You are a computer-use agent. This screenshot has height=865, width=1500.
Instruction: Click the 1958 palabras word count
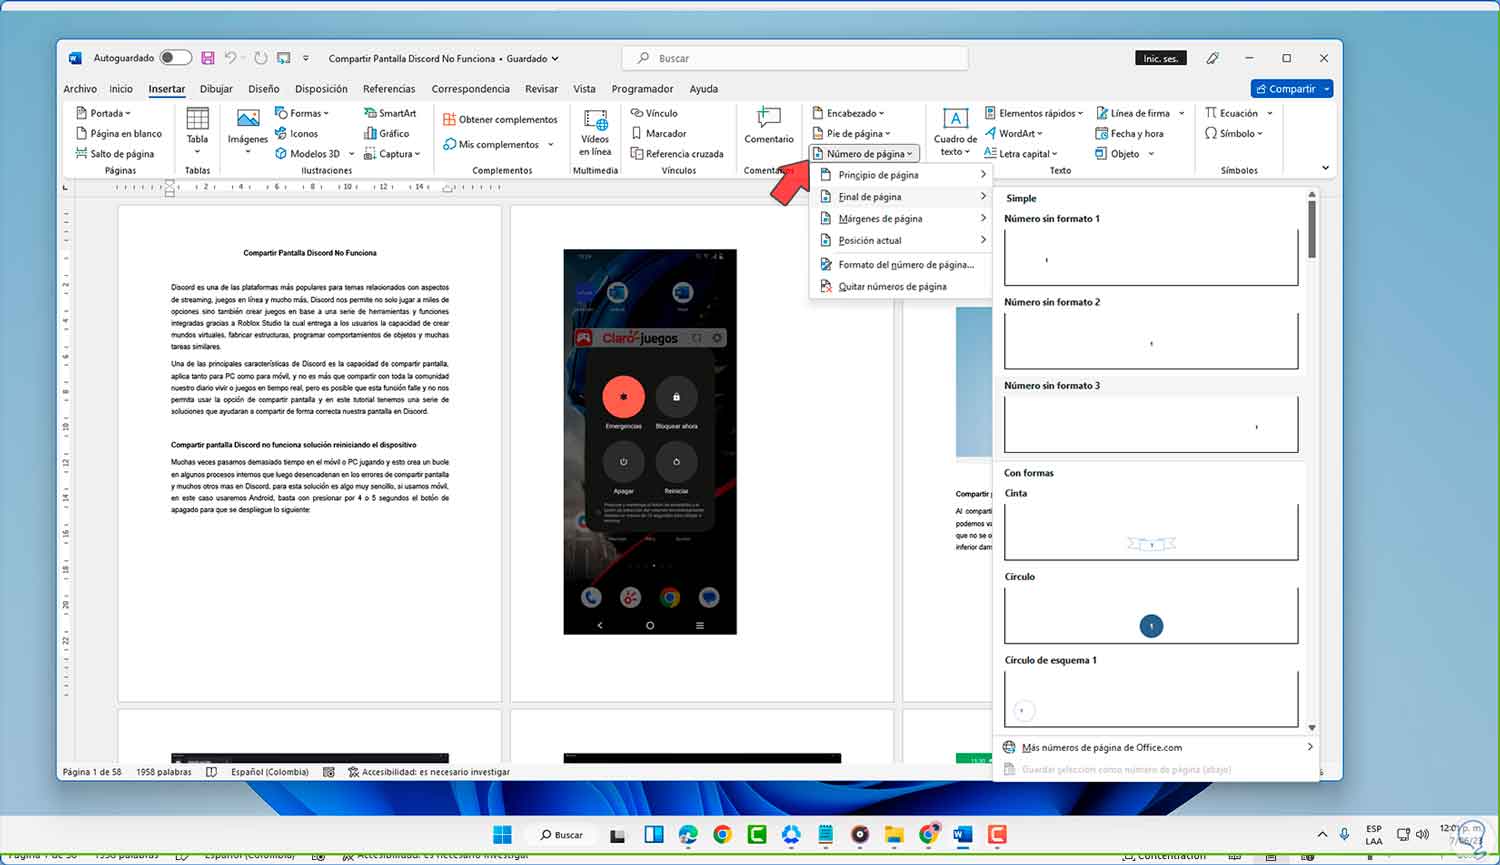pos(164,772)
